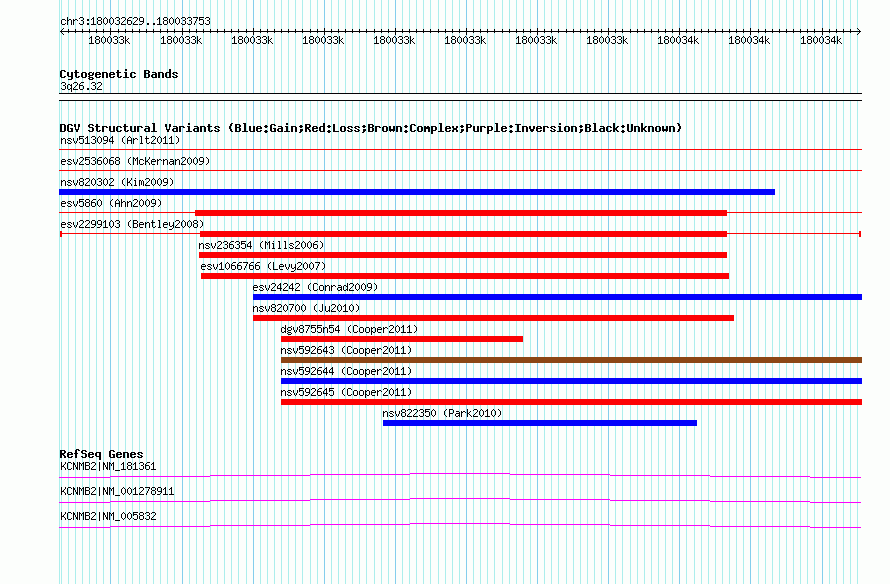Select the KCNMB2|NM_001278911 transcript label

click(117, 491)
